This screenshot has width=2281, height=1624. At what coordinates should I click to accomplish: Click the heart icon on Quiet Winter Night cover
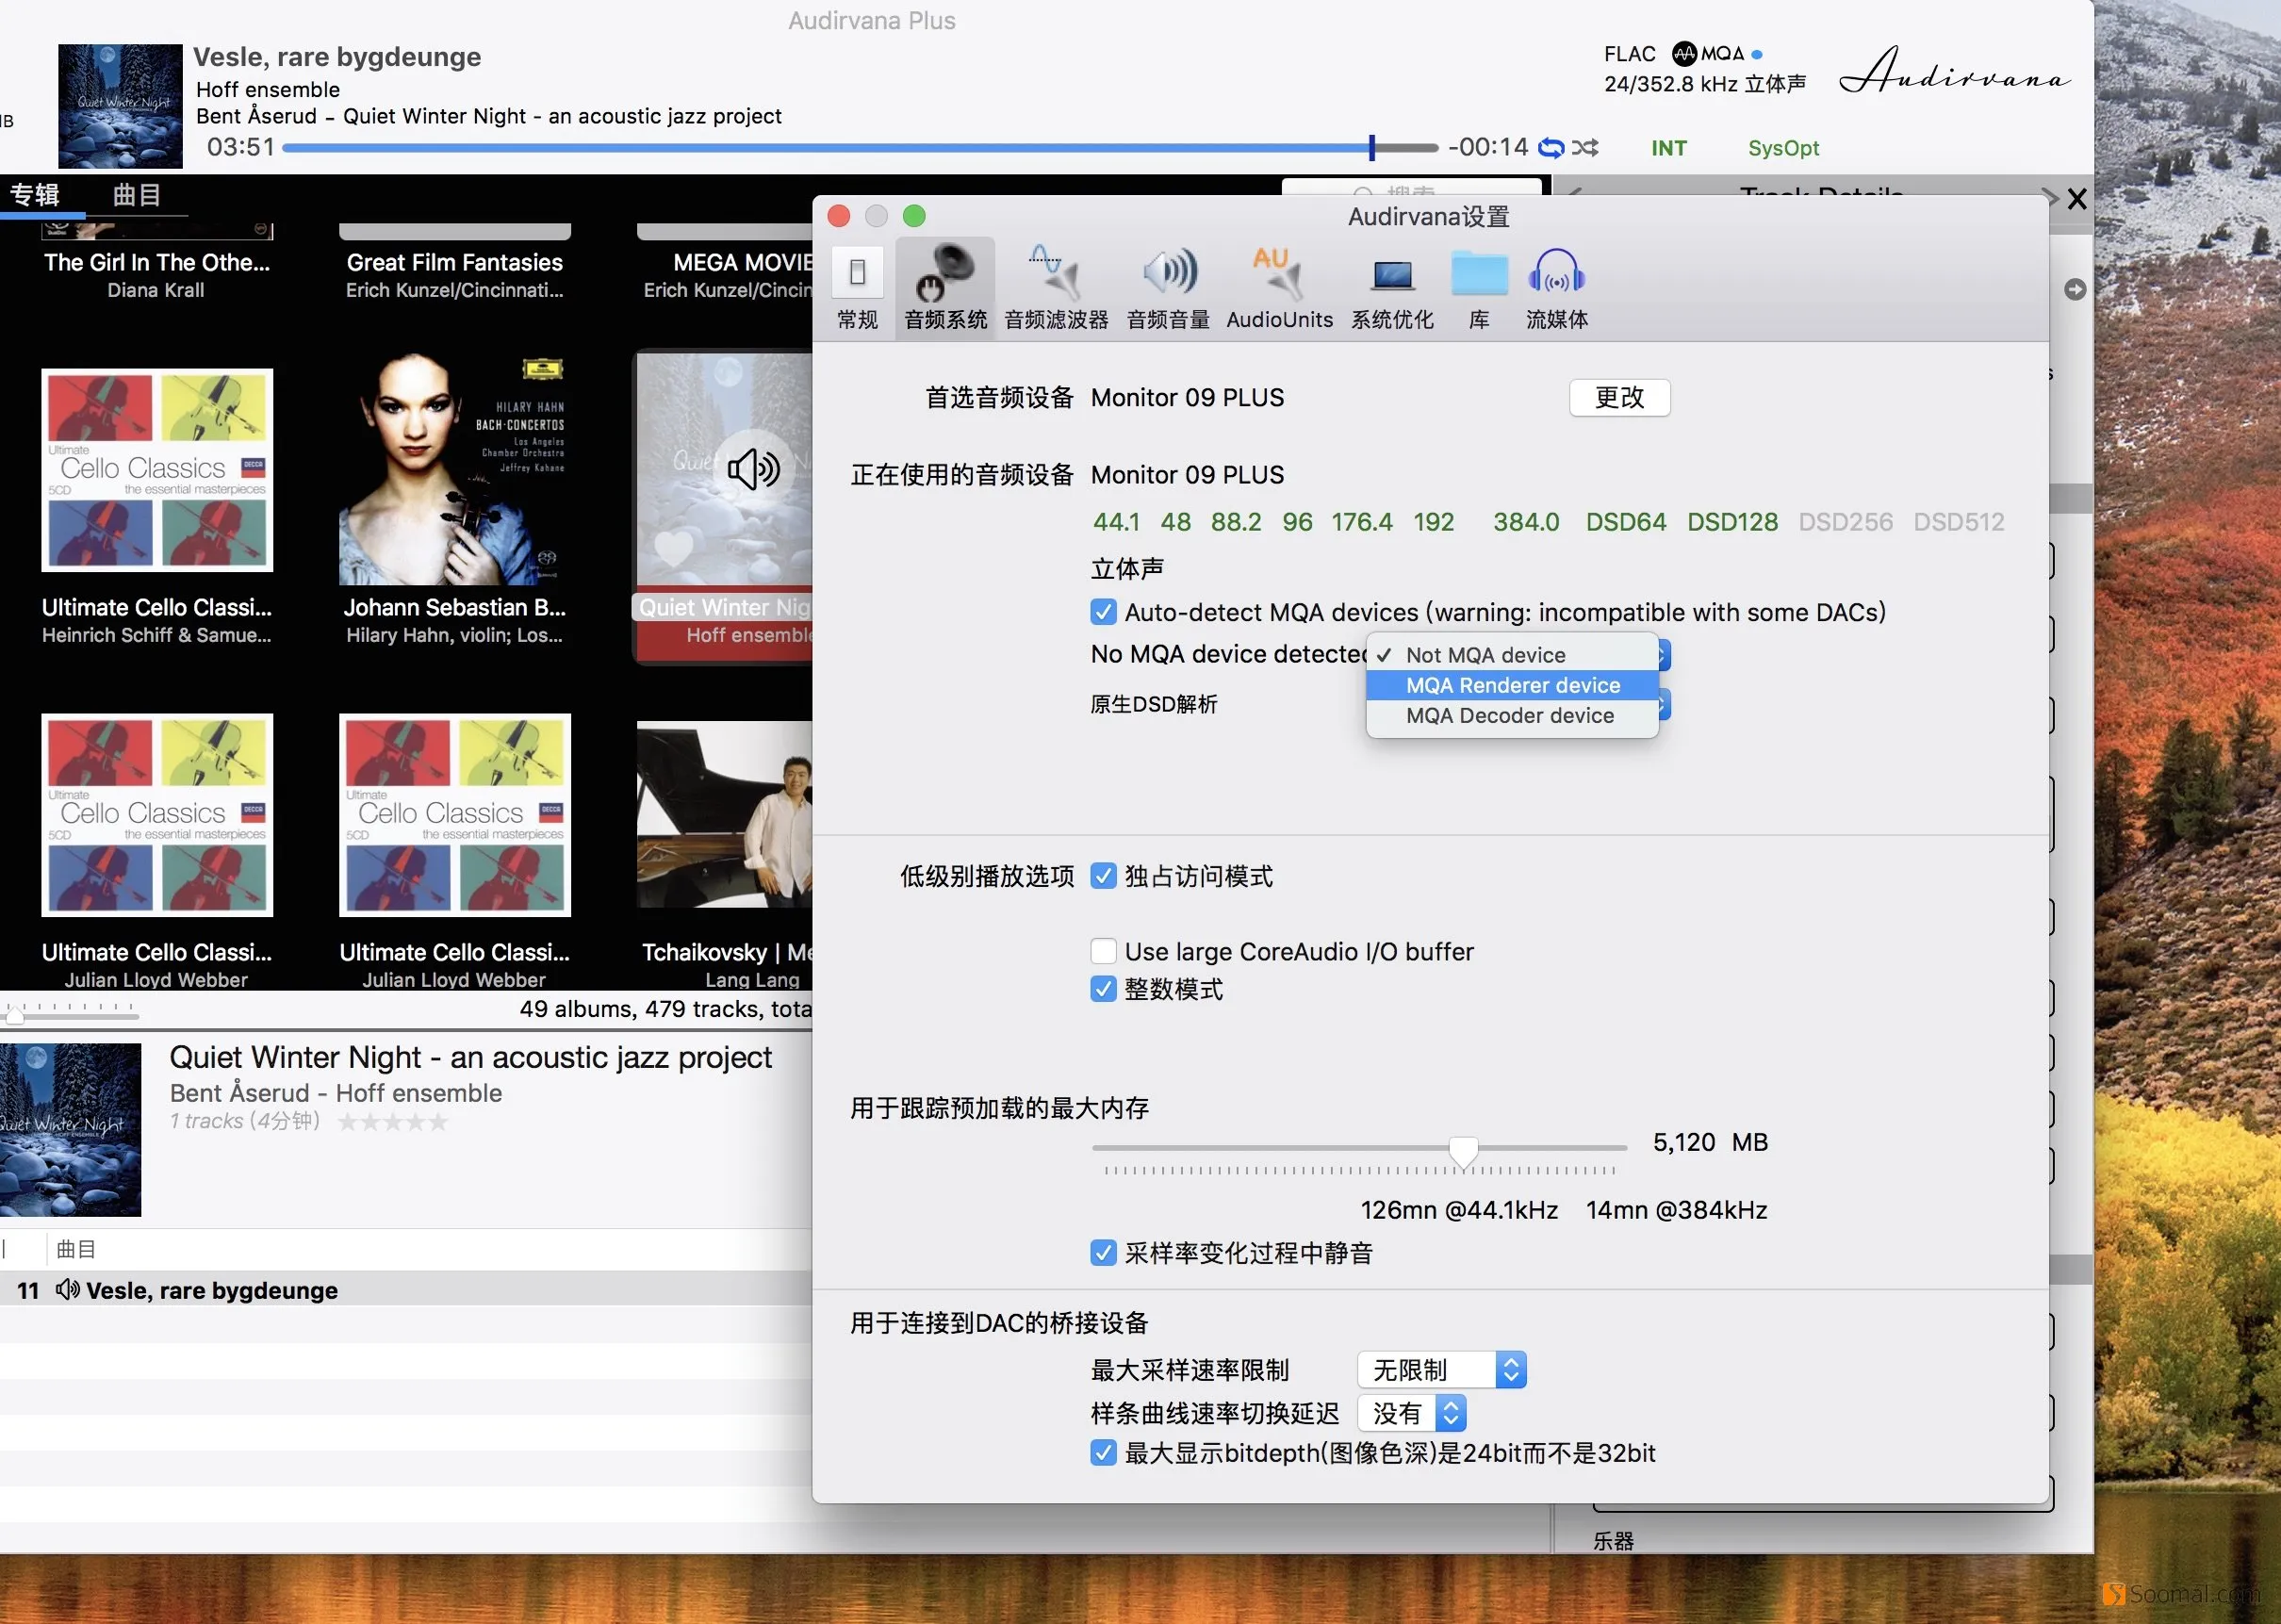673,548
